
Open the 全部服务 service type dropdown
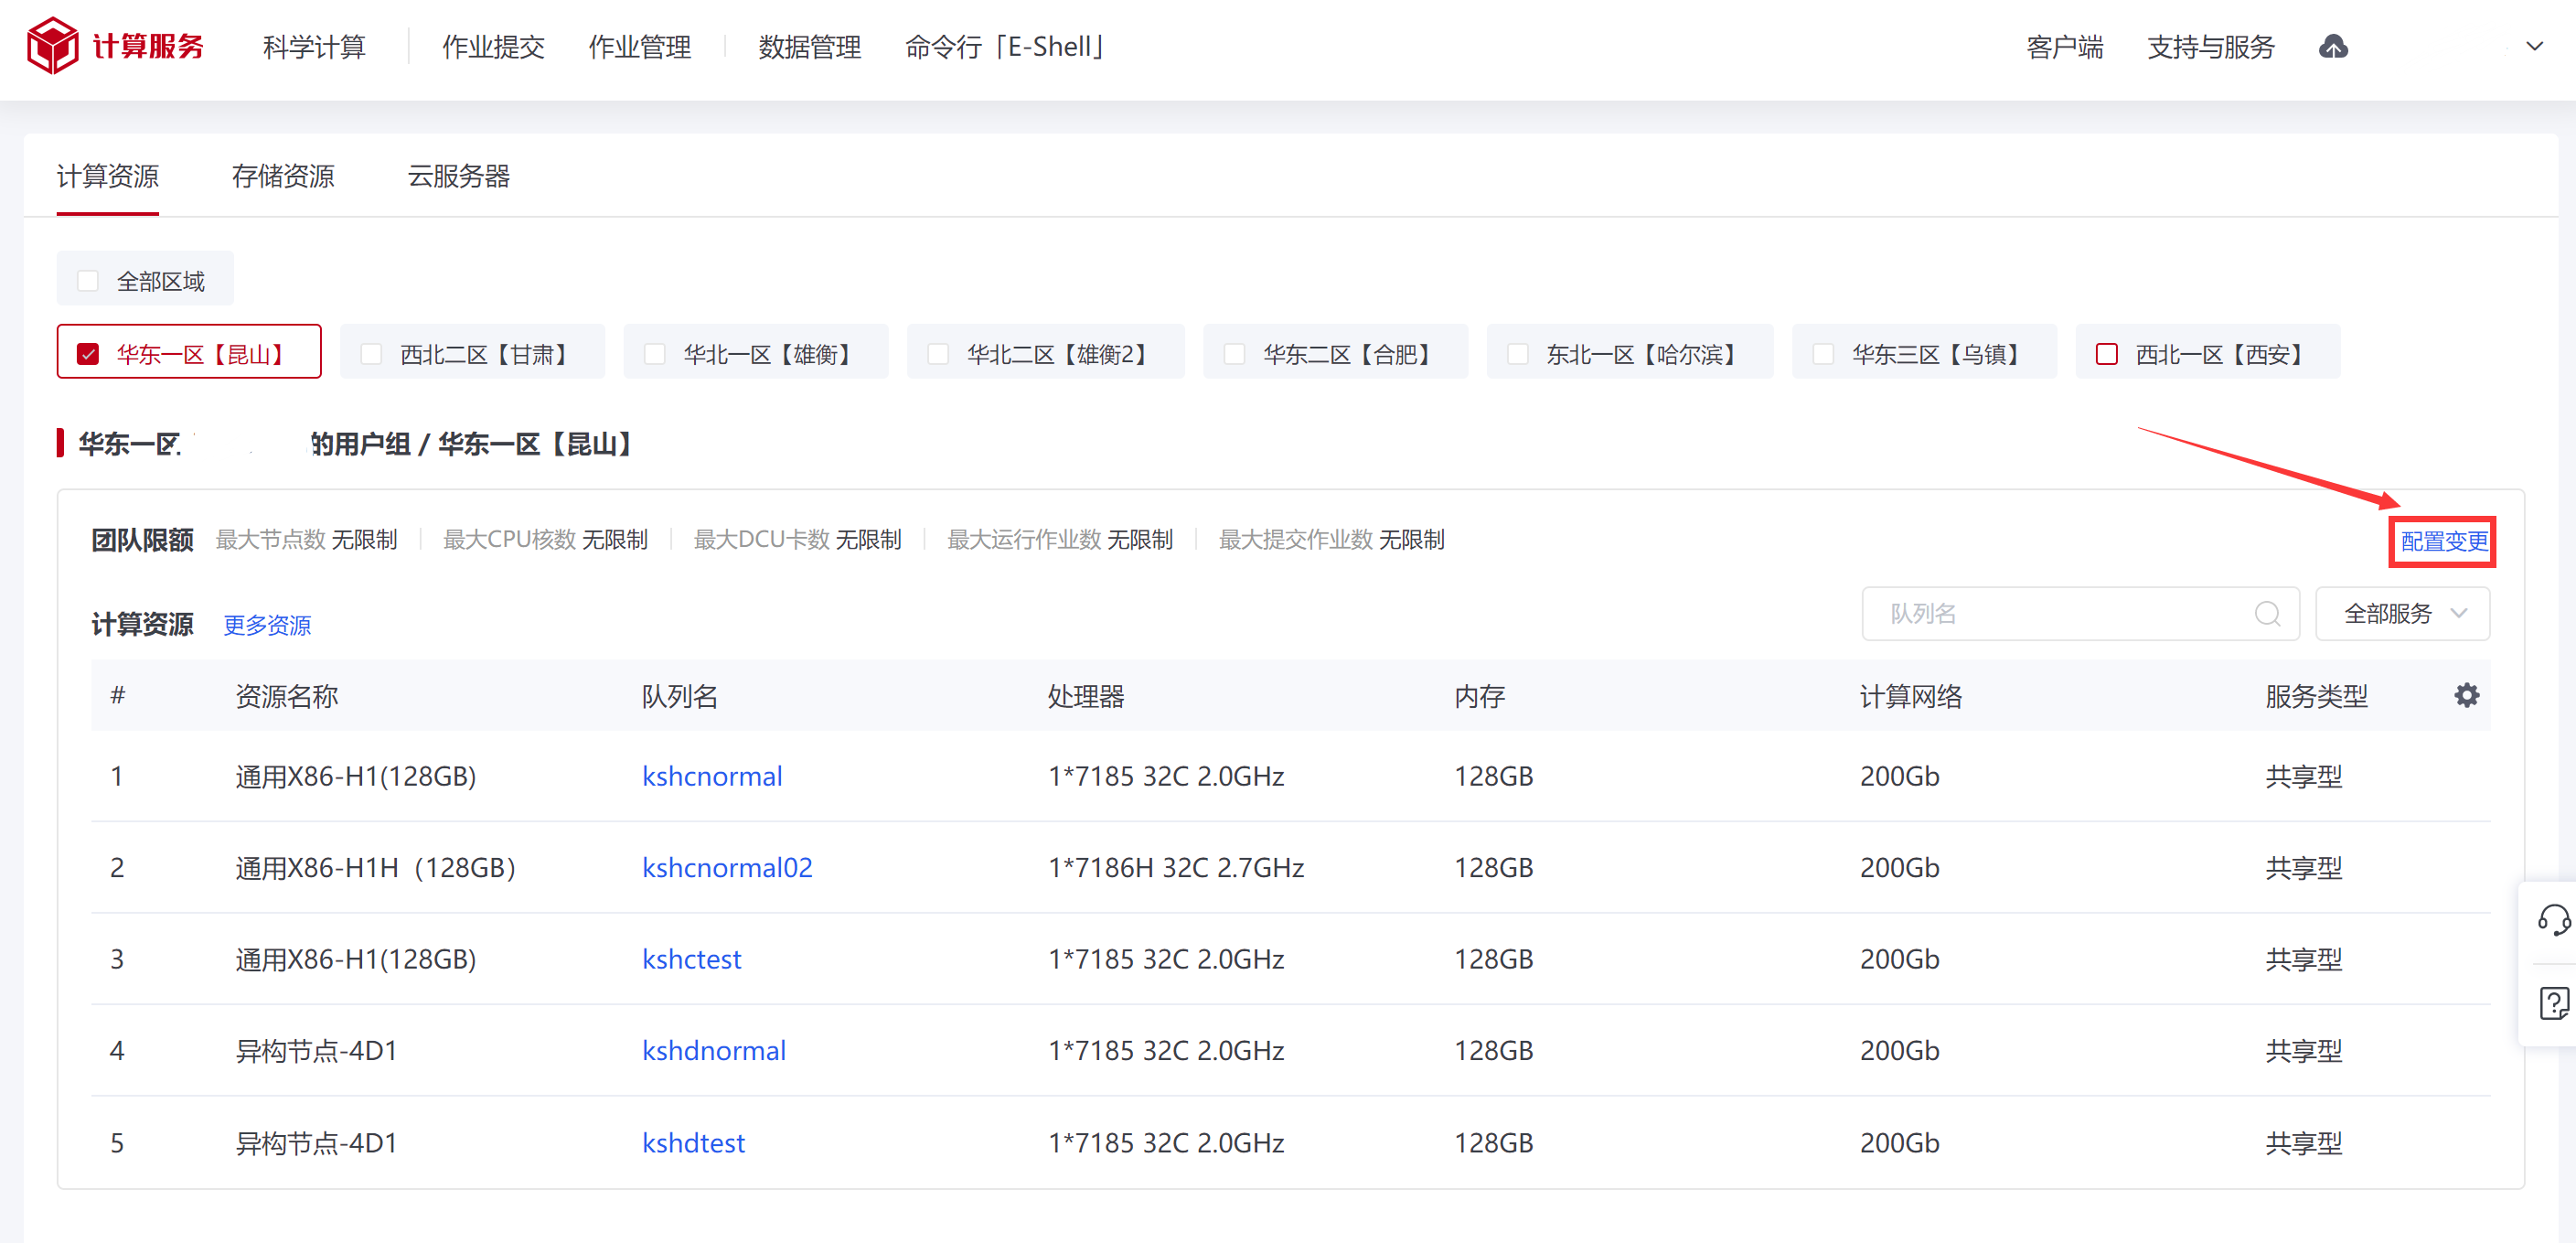click(x=2402, y=613)
